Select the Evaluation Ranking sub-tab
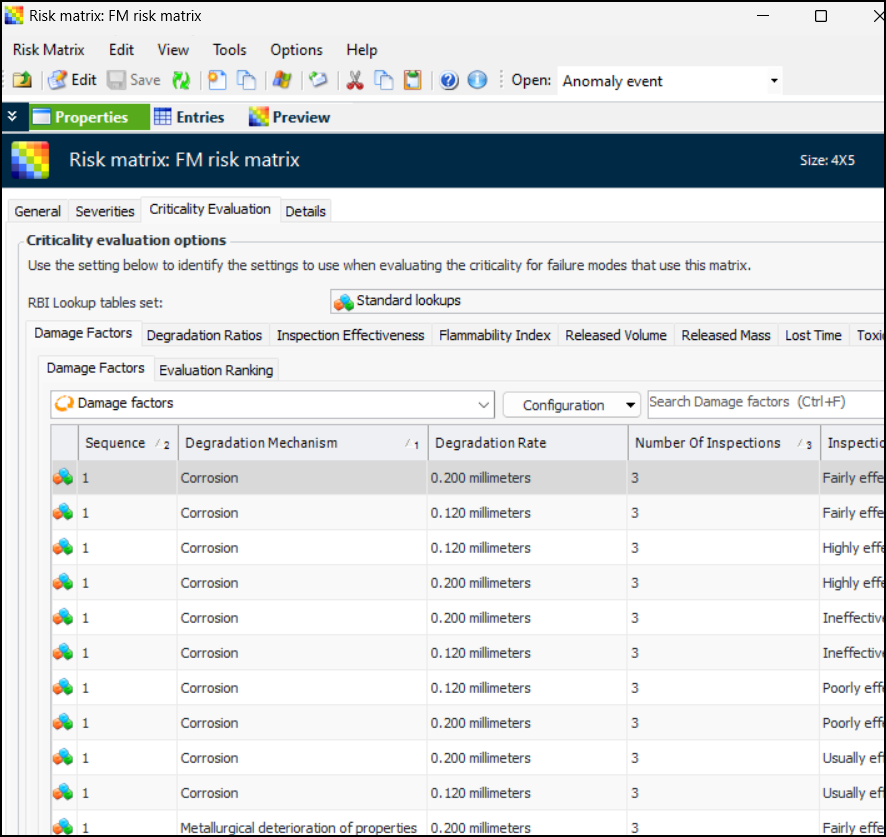Screen dimensions: 886x837 (216, 370)
